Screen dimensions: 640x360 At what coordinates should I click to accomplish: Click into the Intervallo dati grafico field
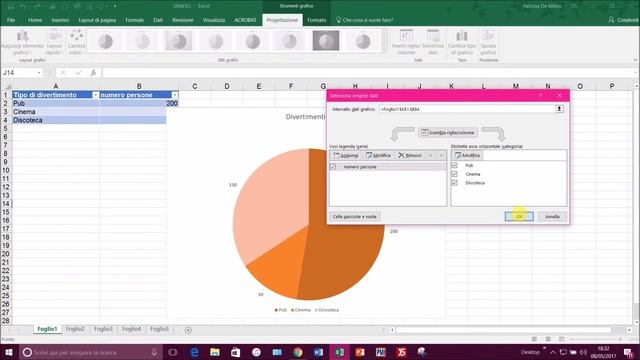[x=466, y=109]
